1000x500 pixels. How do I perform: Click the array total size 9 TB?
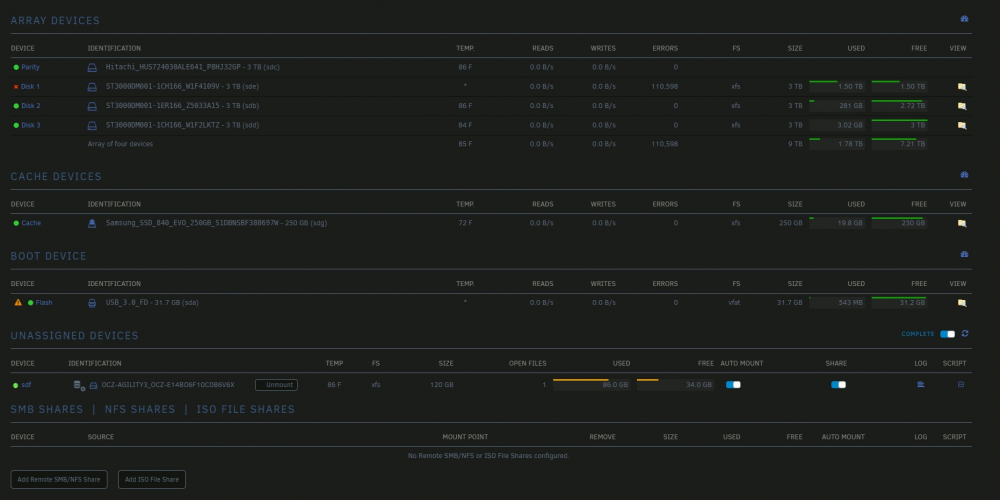coord(795,144)
